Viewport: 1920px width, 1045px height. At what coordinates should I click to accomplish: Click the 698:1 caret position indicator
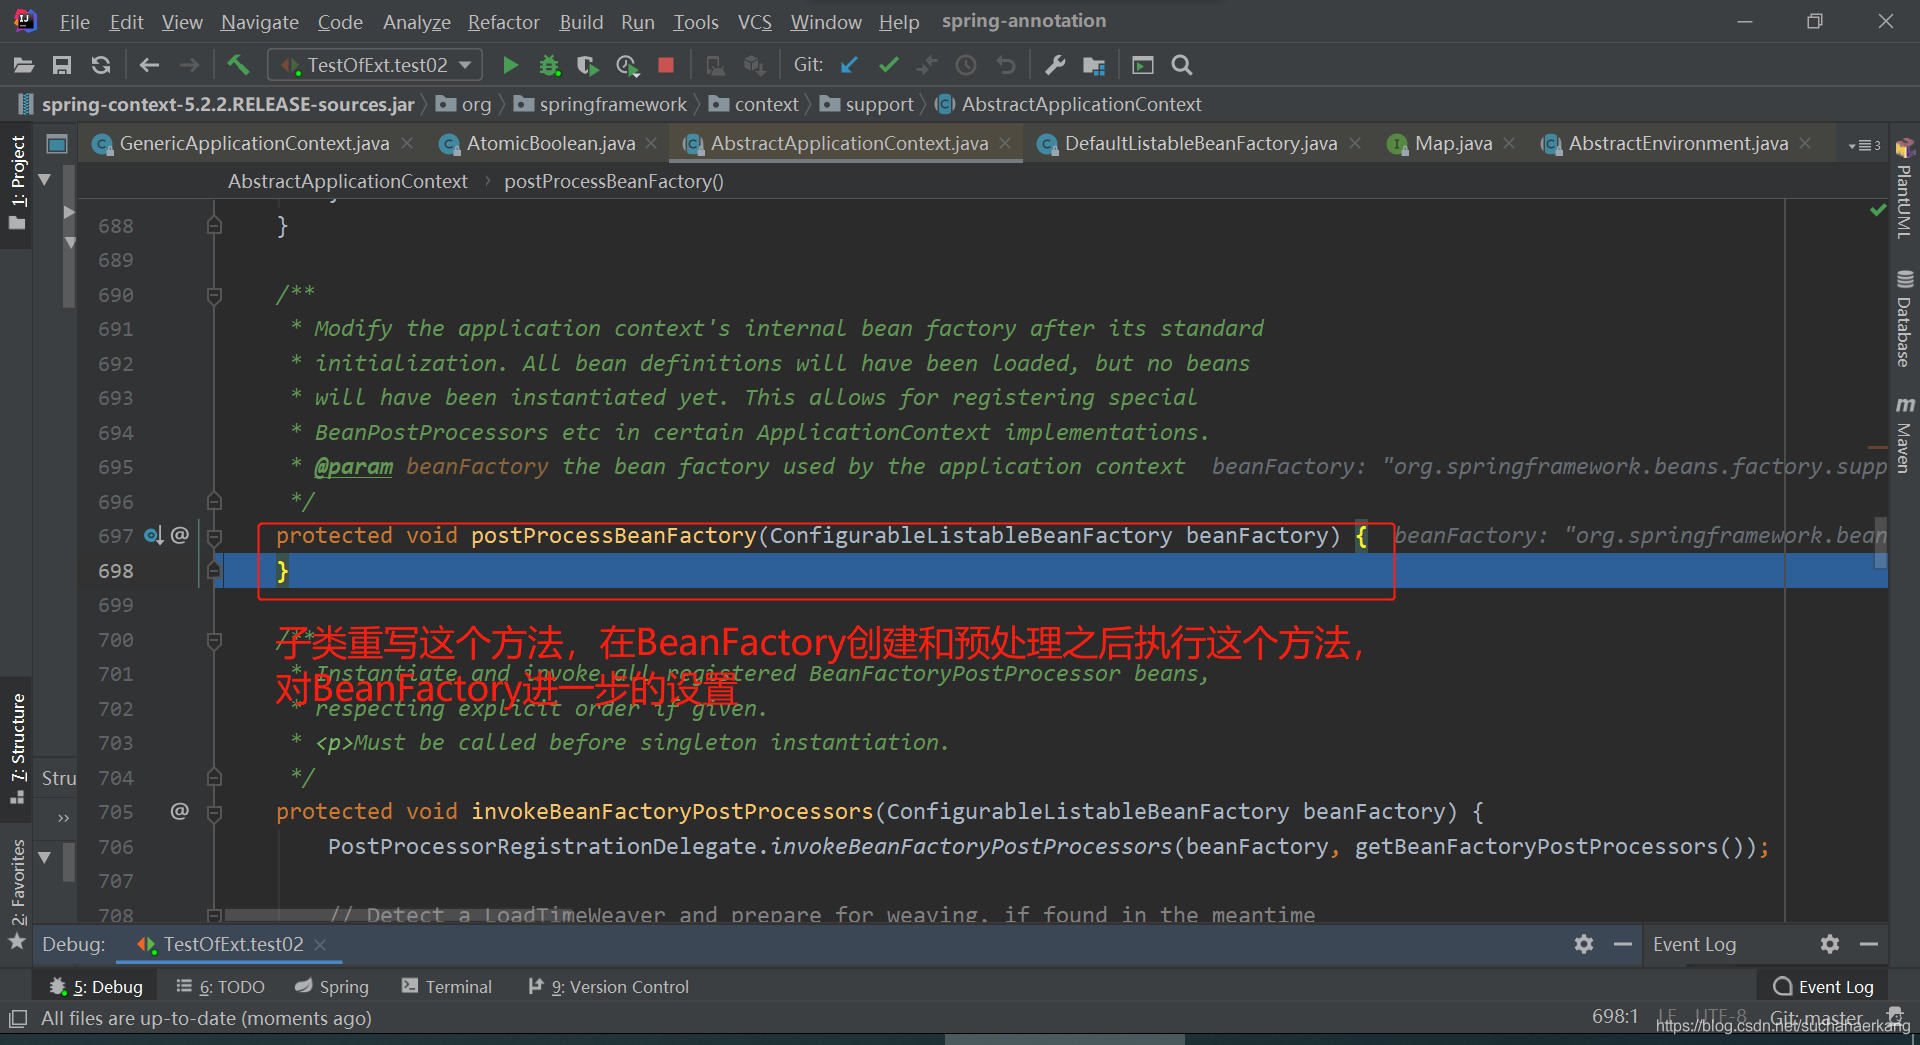coord(1614,1017)
